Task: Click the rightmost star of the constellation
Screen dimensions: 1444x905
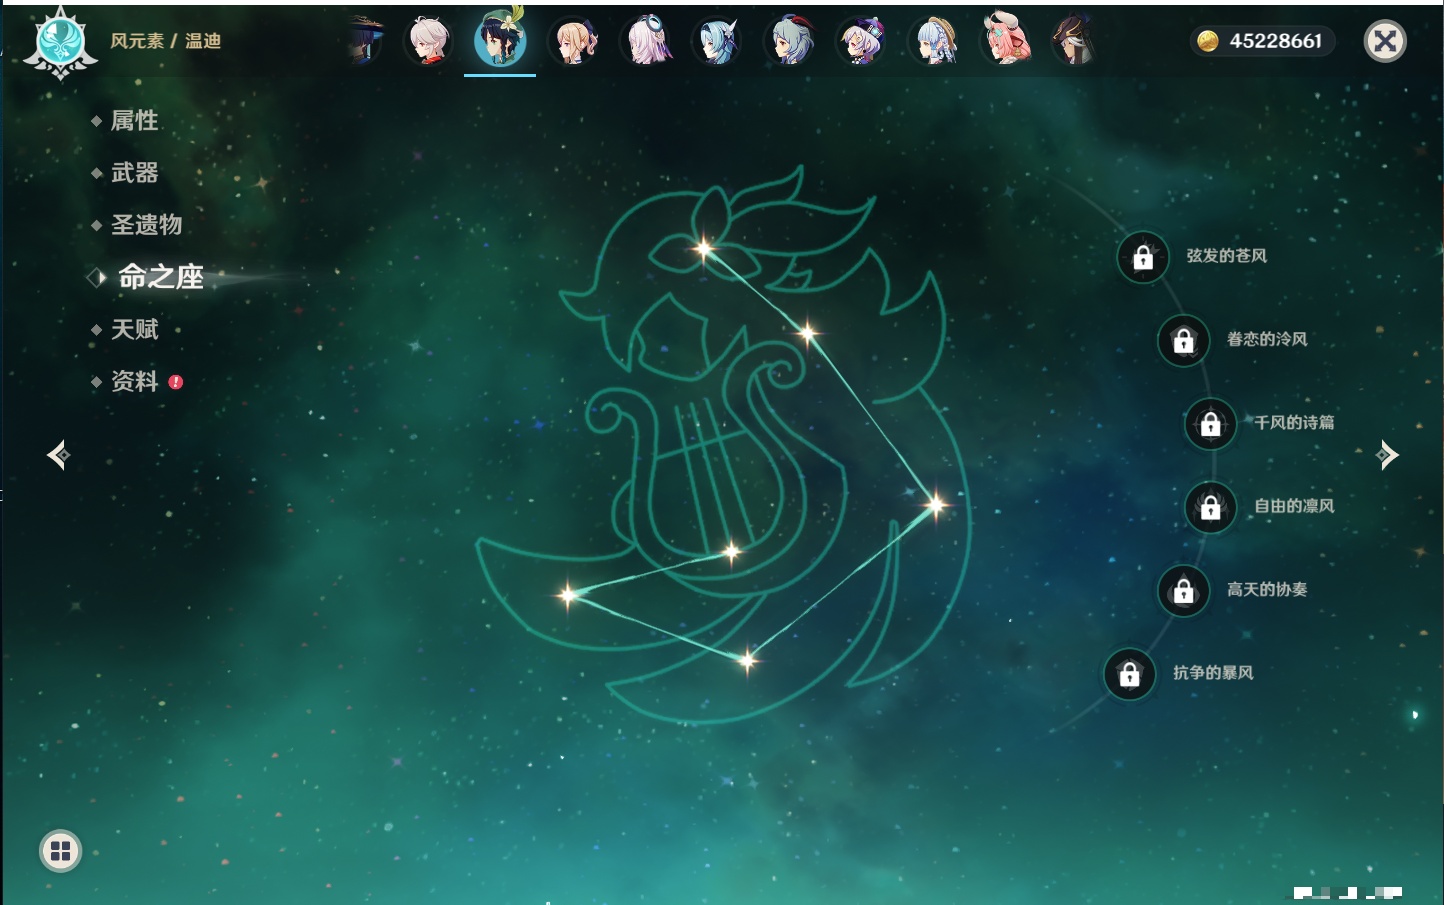Action: (x=935, y=504)
